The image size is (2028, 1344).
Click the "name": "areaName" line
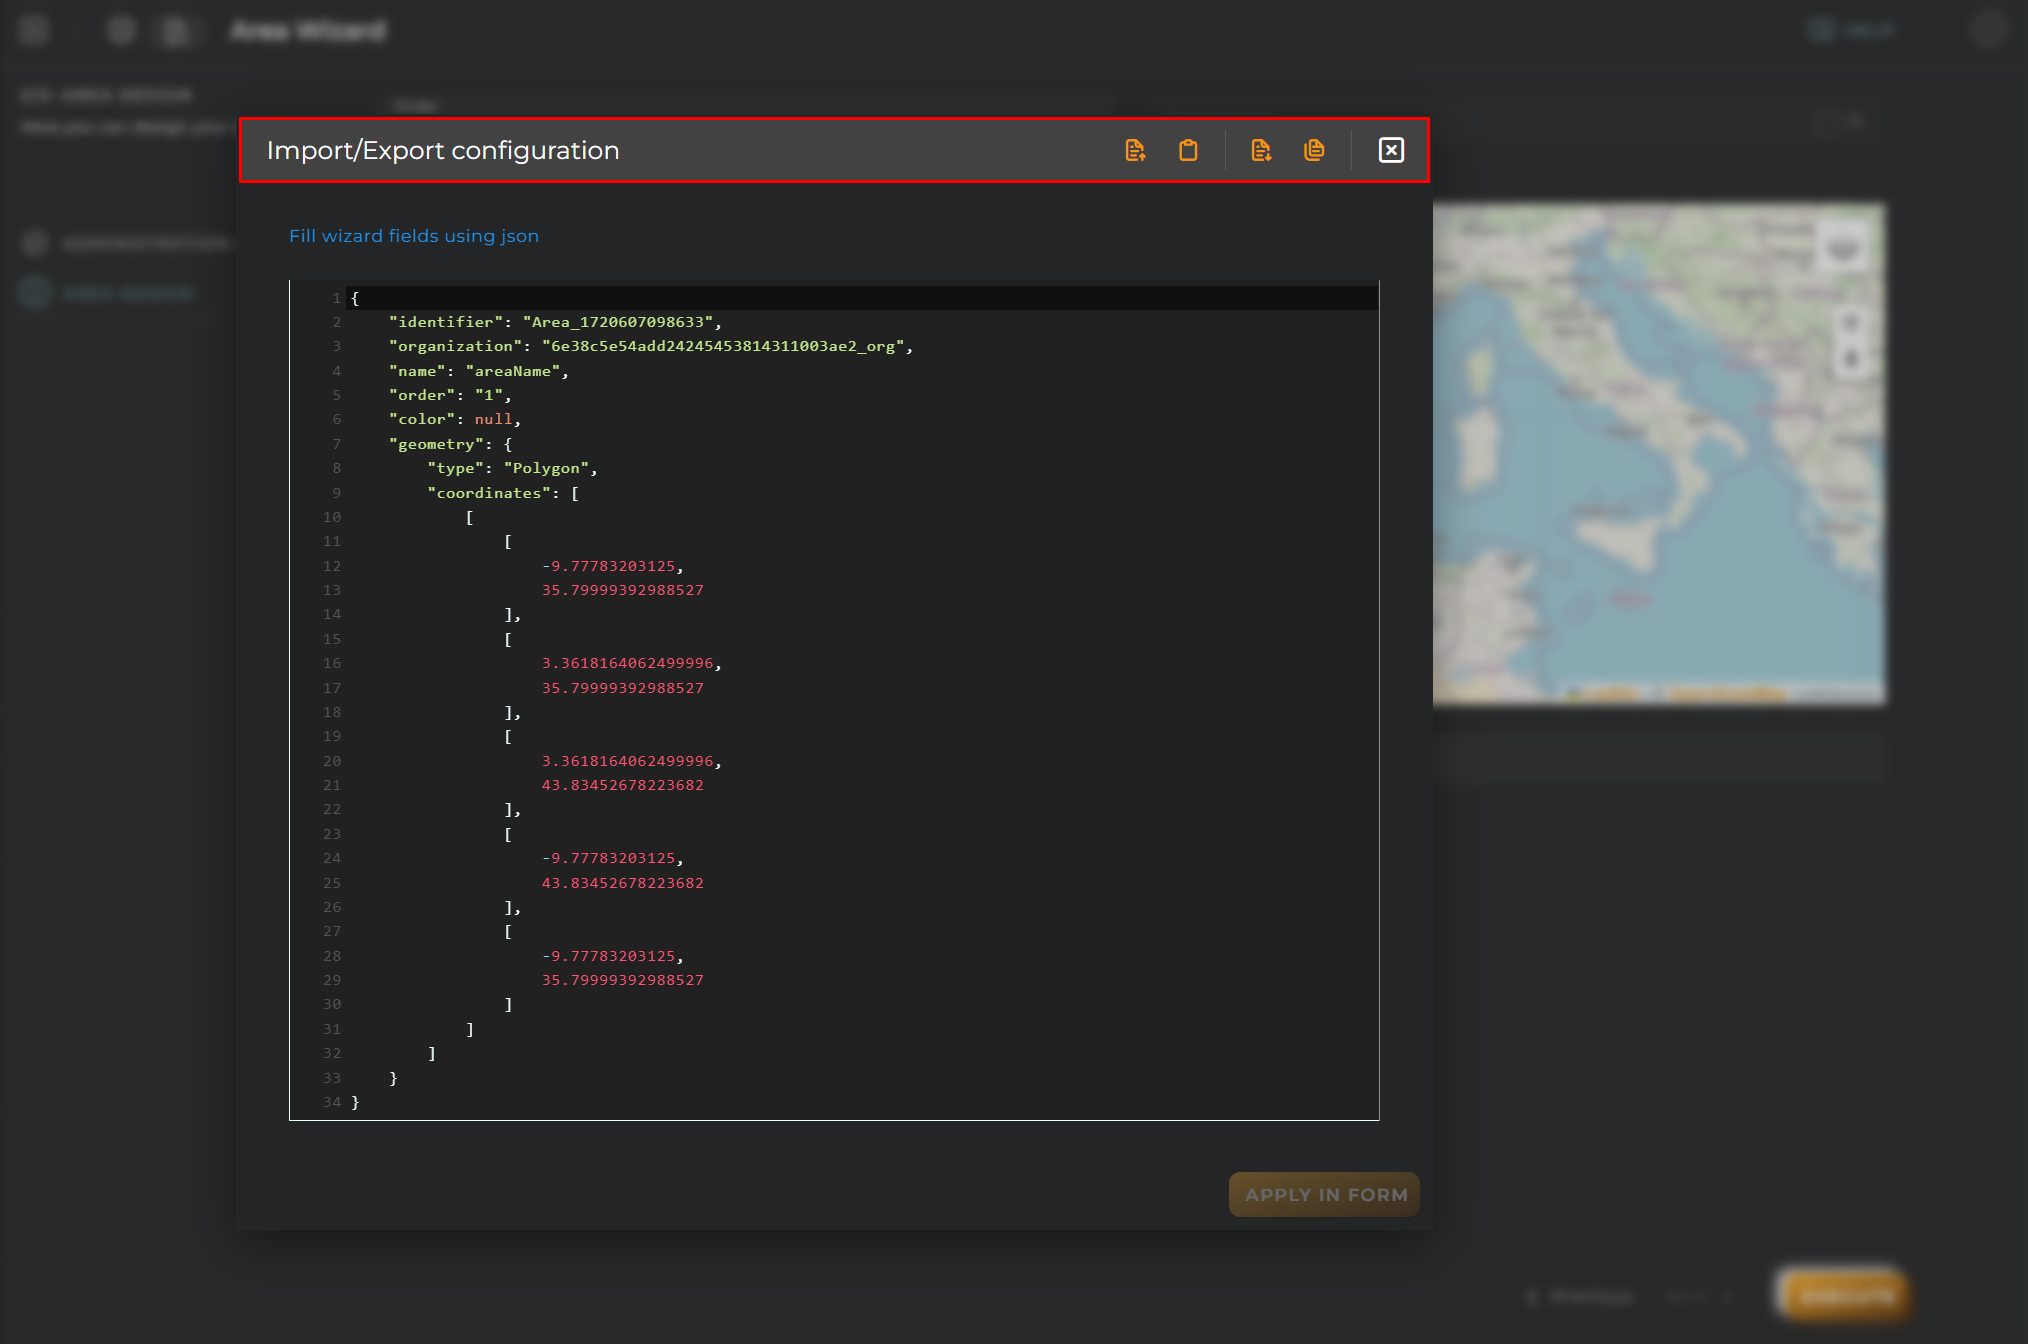click(x=478, y=371)
